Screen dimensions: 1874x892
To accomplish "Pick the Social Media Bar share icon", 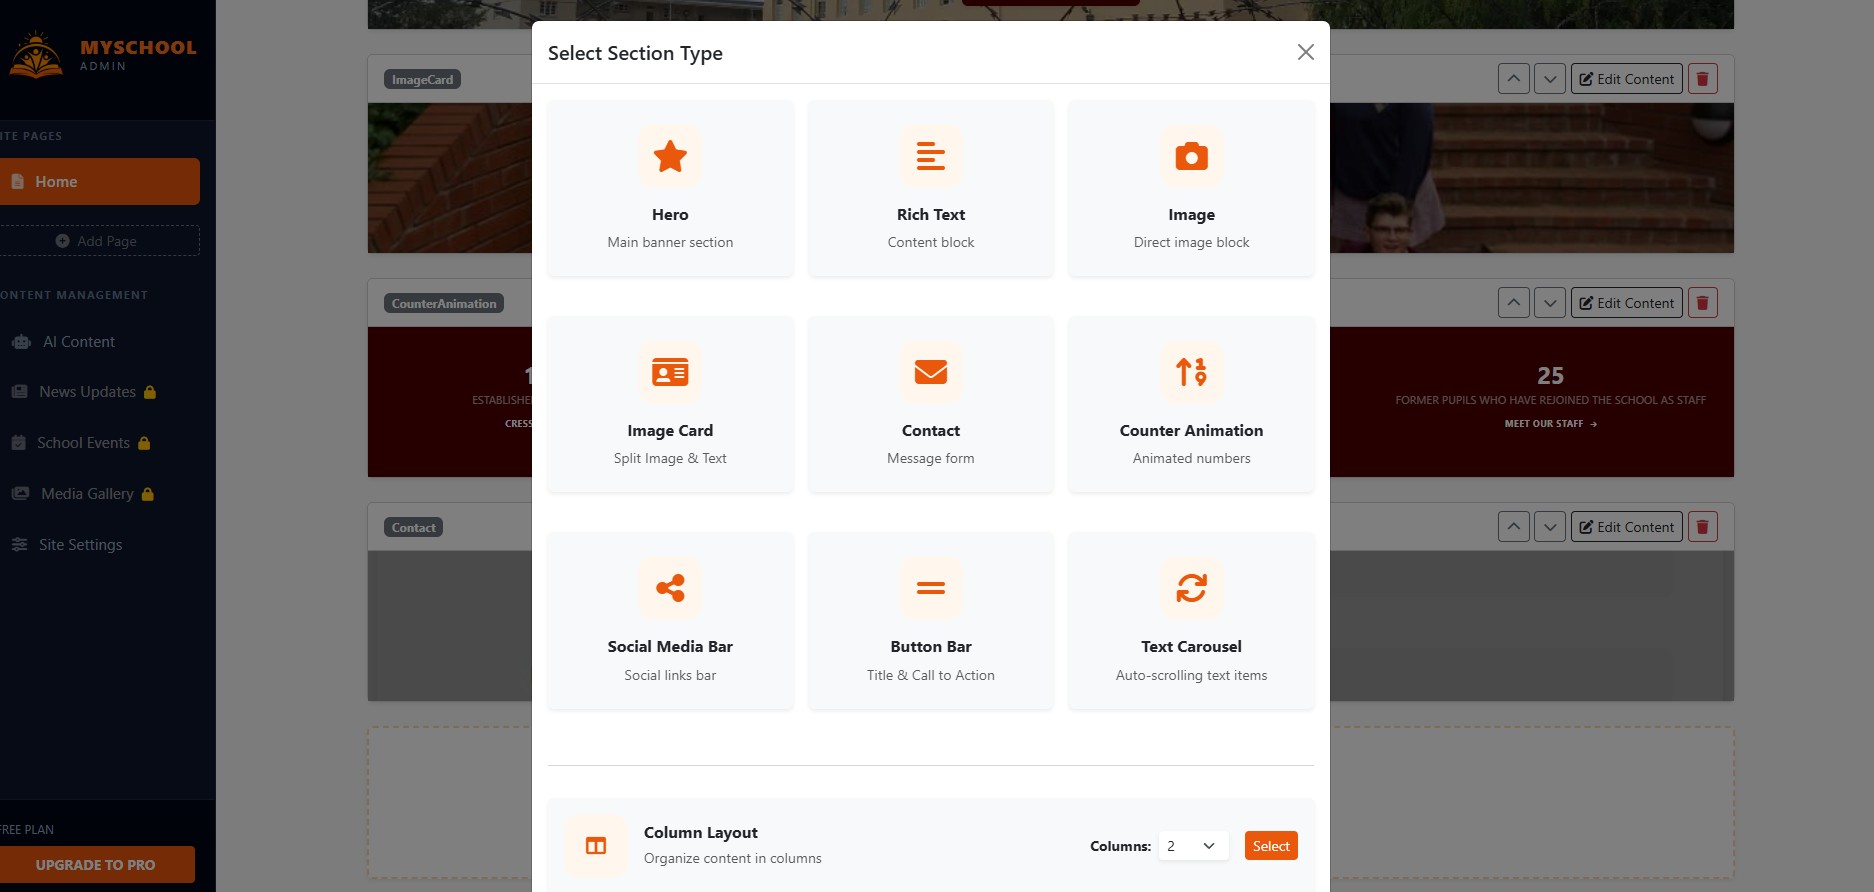I will click(670, 588).
